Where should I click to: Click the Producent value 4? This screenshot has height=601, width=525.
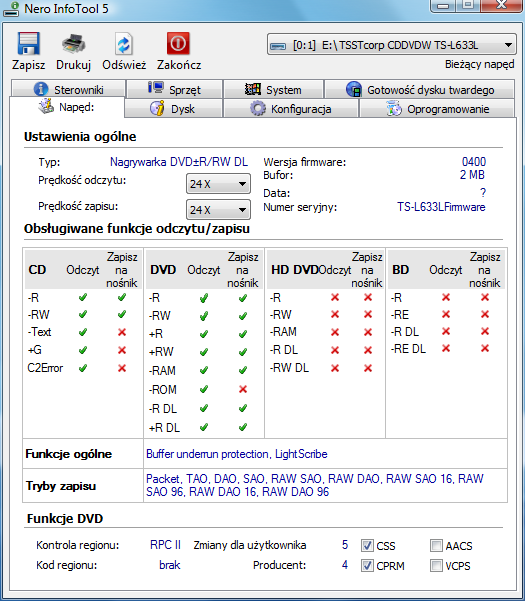tap(345, 565)
